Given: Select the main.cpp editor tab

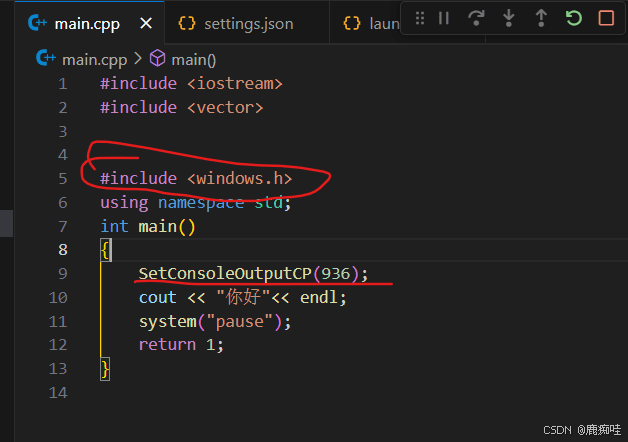Looking at the screenshot, I should coord(89,23).
